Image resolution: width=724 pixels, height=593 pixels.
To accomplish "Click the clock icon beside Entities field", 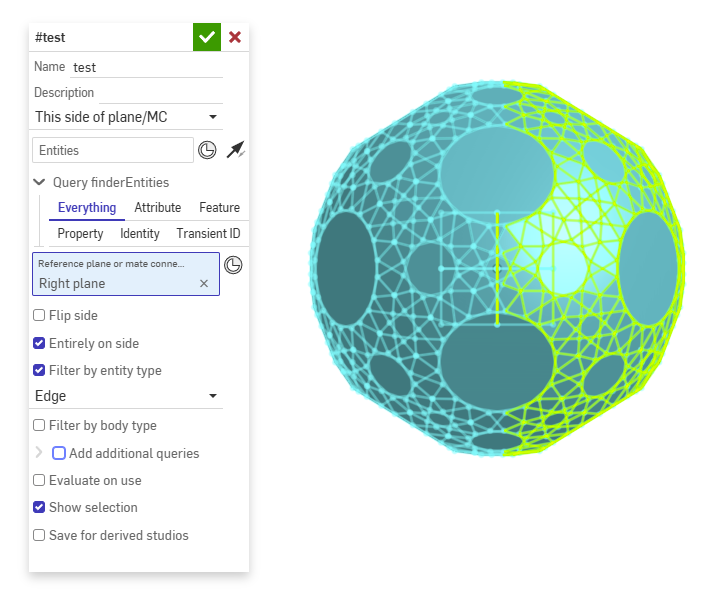I will click(x=207, y=151).
